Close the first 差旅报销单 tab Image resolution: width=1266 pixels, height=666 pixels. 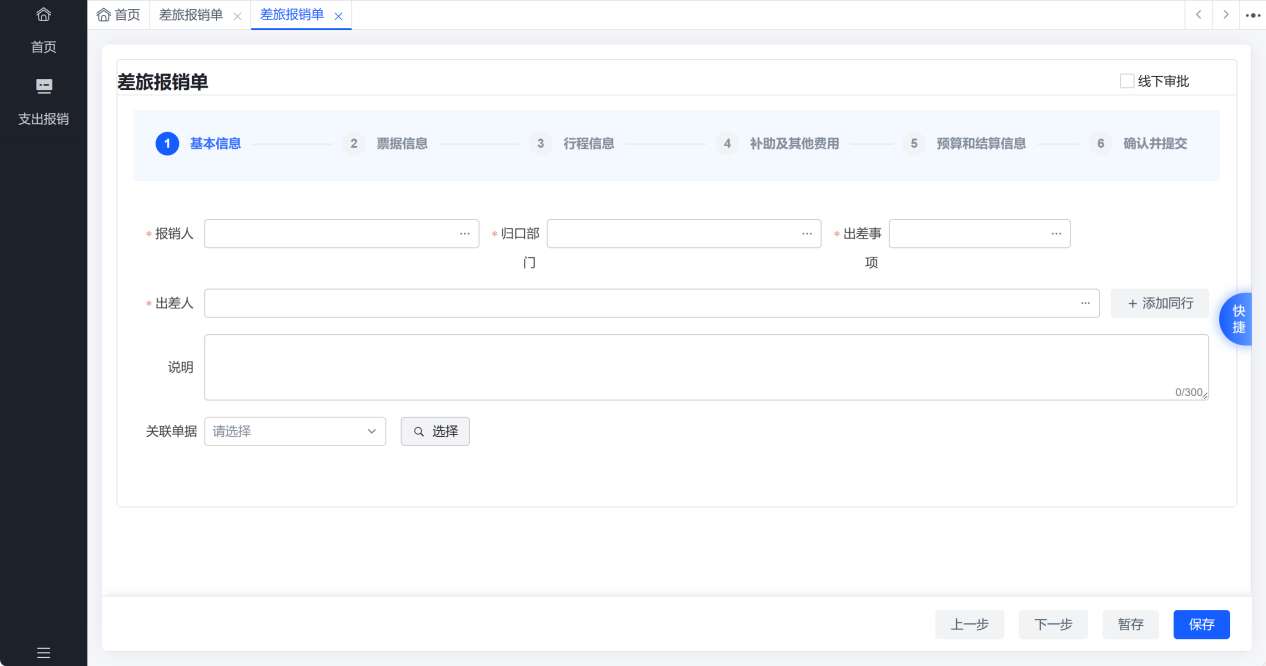[237, 16]
